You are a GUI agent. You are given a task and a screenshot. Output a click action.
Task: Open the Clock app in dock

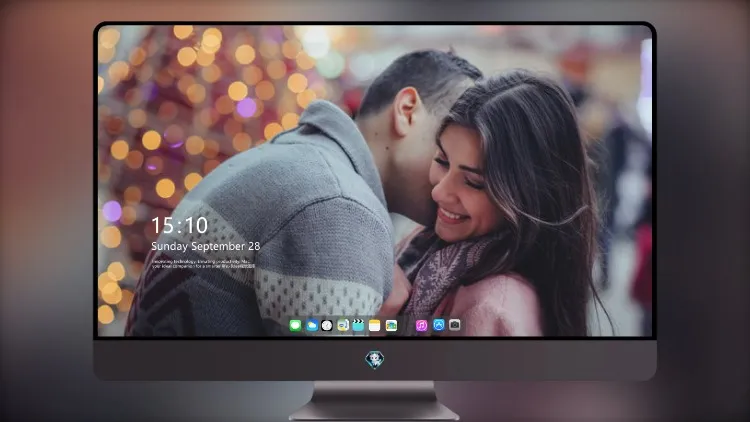pos(327,325)
